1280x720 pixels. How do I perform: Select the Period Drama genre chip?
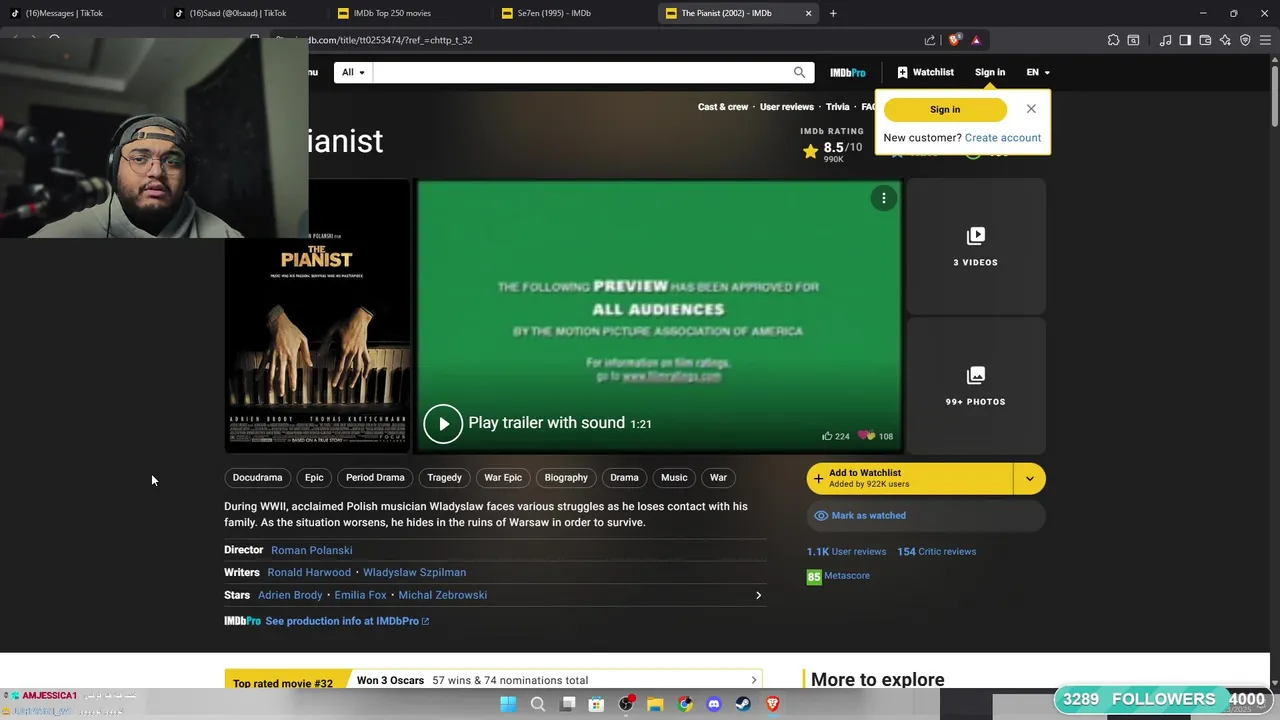click(x=375, y=477)
